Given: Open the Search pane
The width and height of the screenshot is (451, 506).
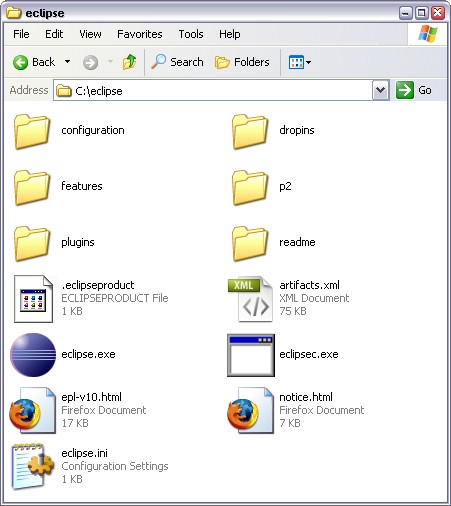Looking at the screenshot, I should [177, 62].
